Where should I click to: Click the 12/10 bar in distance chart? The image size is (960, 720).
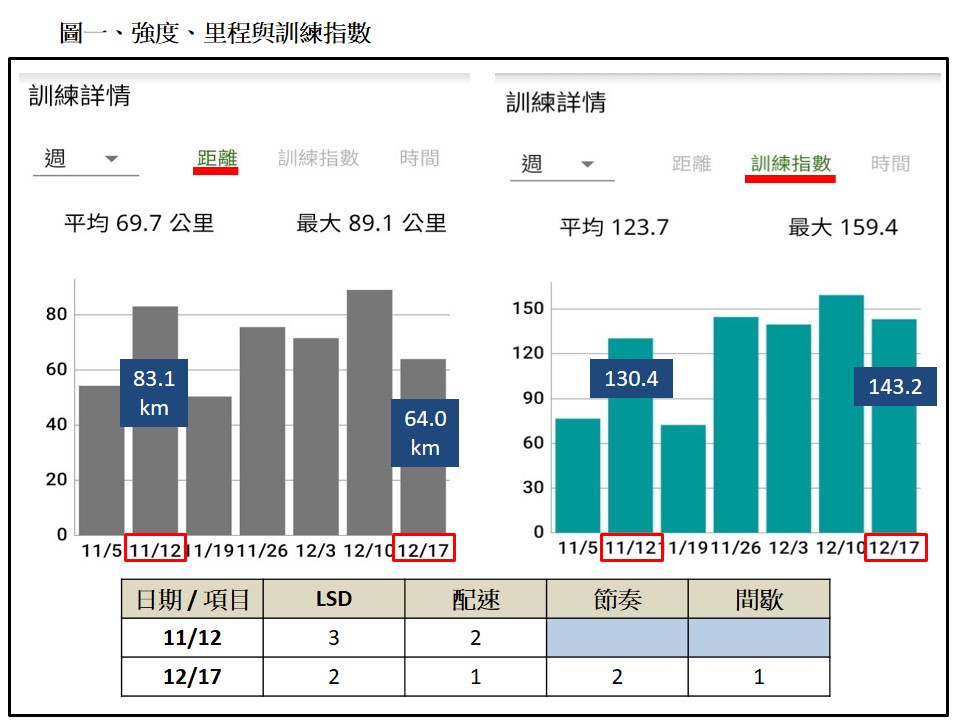click(x=369, y=411)
